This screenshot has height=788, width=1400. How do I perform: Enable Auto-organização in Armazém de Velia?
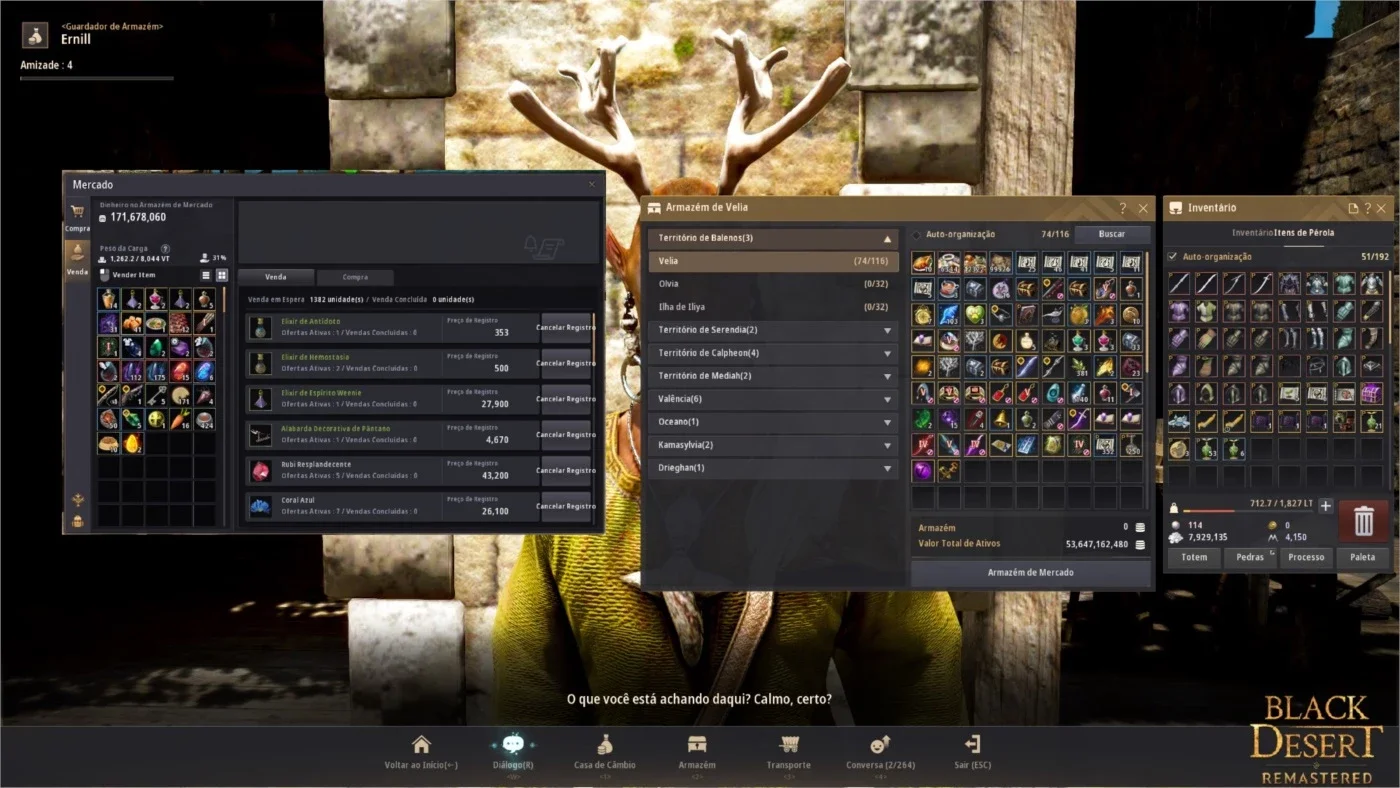tap(916, 235)
